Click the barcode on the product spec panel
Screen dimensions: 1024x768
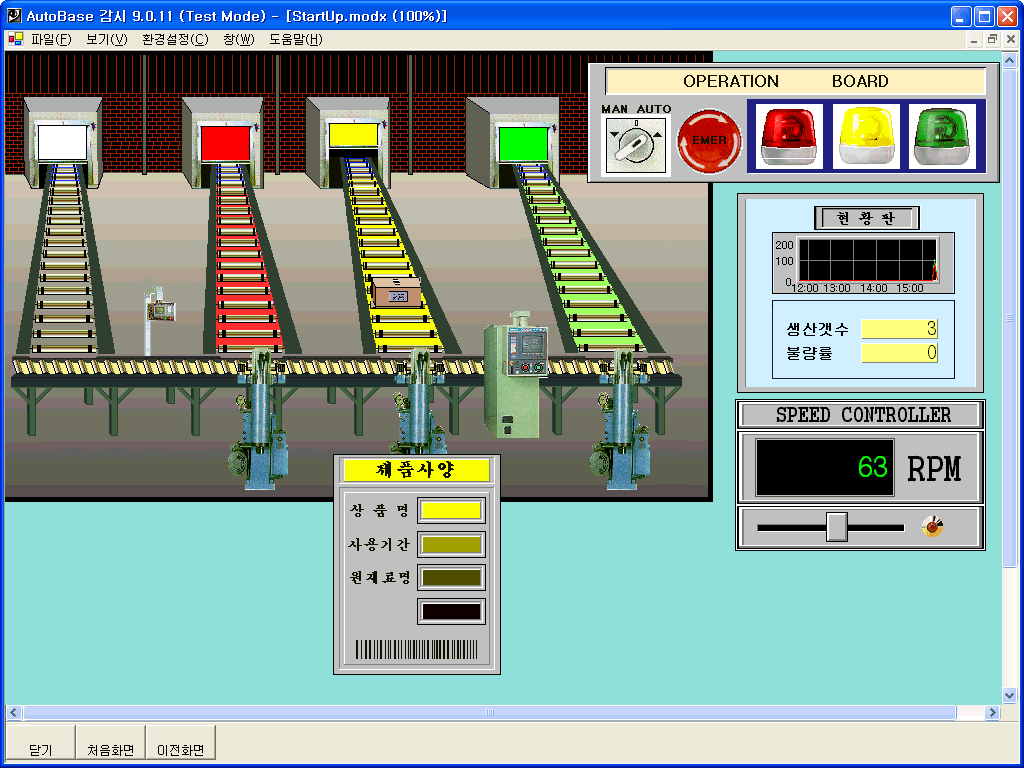tap(416, 651)
